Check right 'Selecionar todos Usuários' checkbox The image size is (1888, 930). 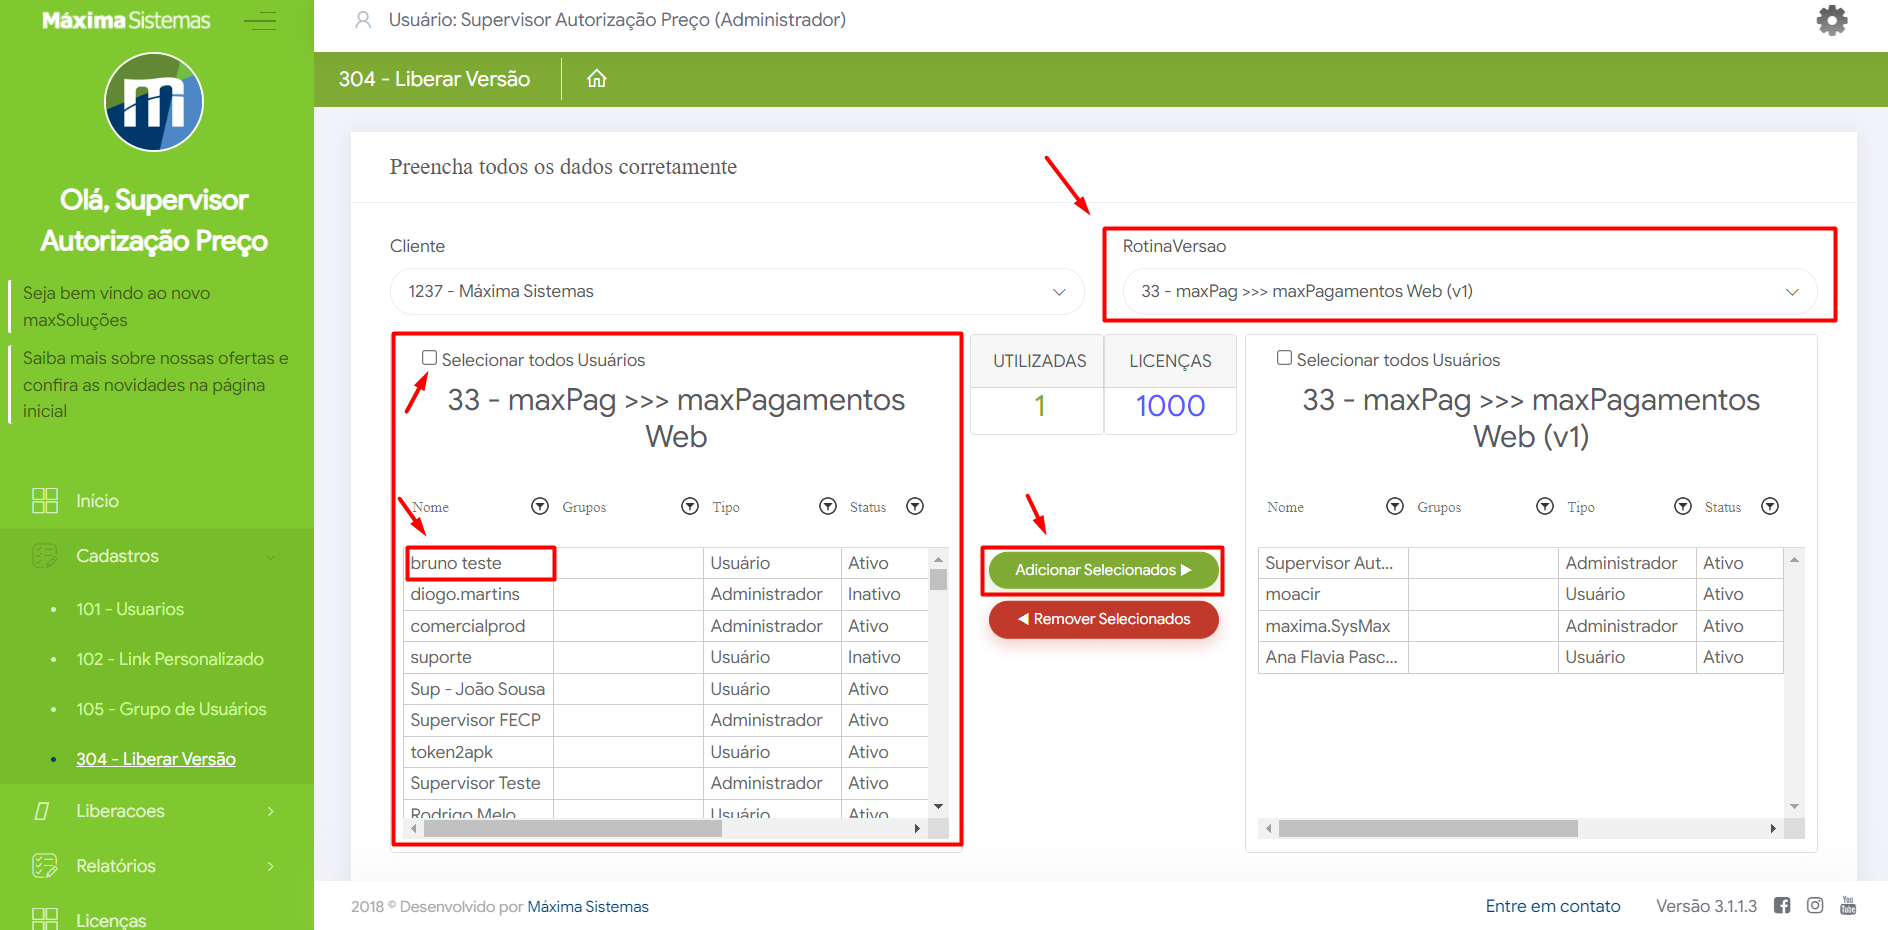pos(1284,358)
